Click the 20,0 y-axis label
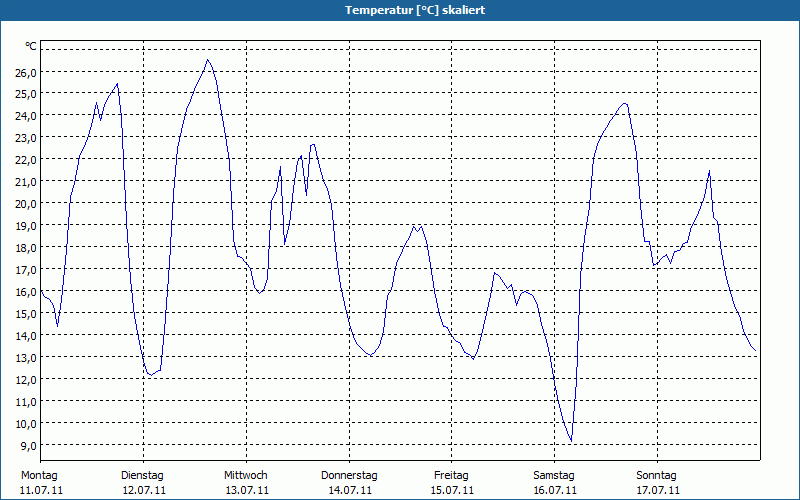 26,204
